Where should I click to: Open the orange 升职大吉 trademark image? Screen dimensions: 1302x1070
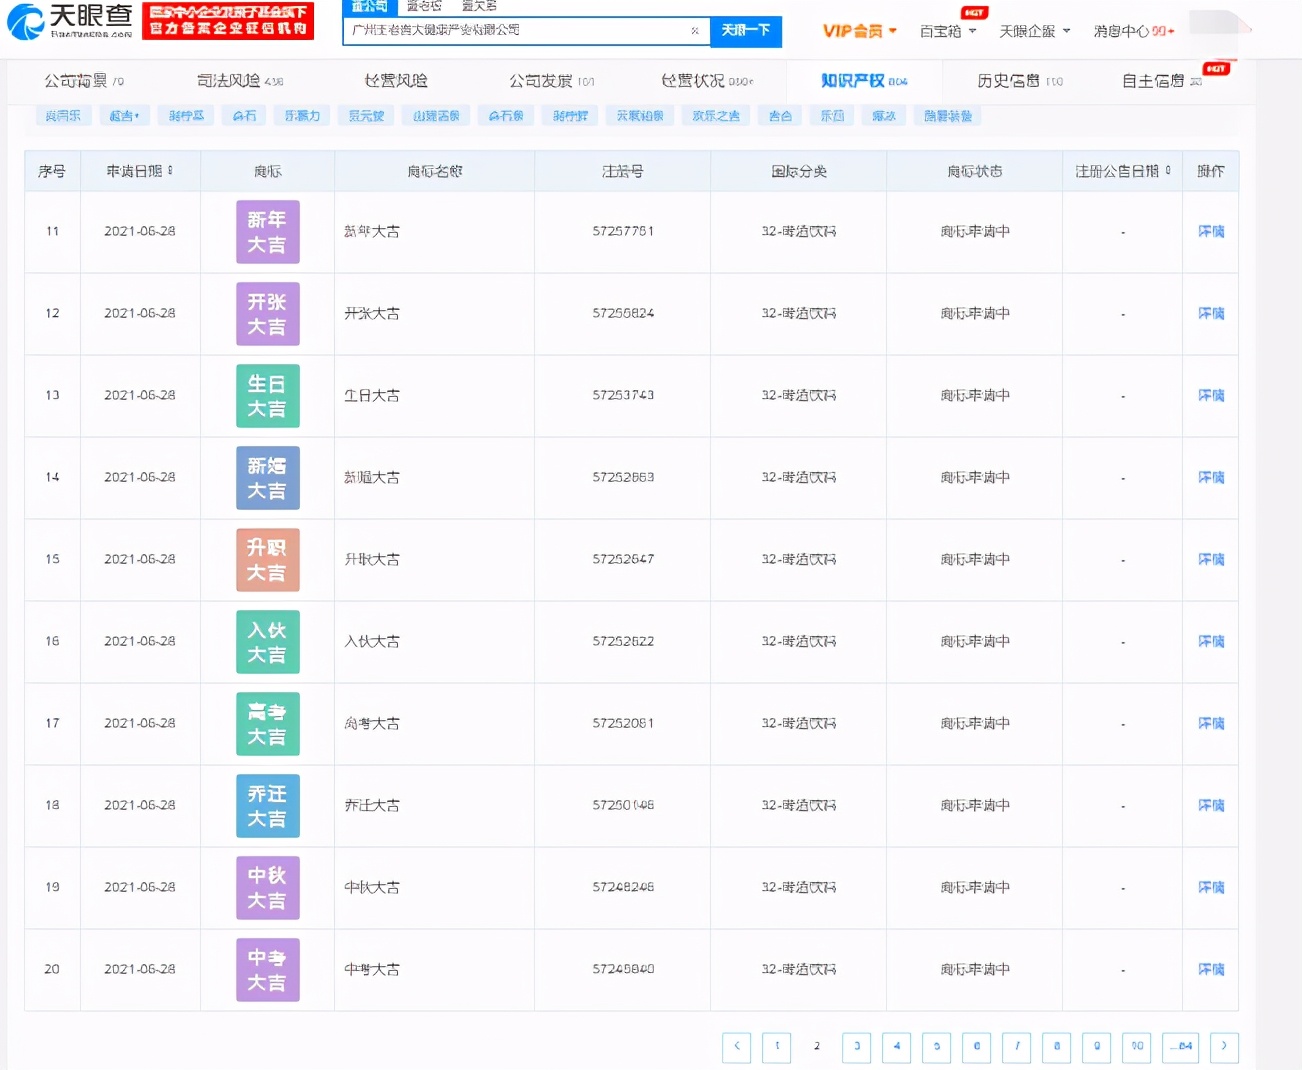click(x=267, y=560)
